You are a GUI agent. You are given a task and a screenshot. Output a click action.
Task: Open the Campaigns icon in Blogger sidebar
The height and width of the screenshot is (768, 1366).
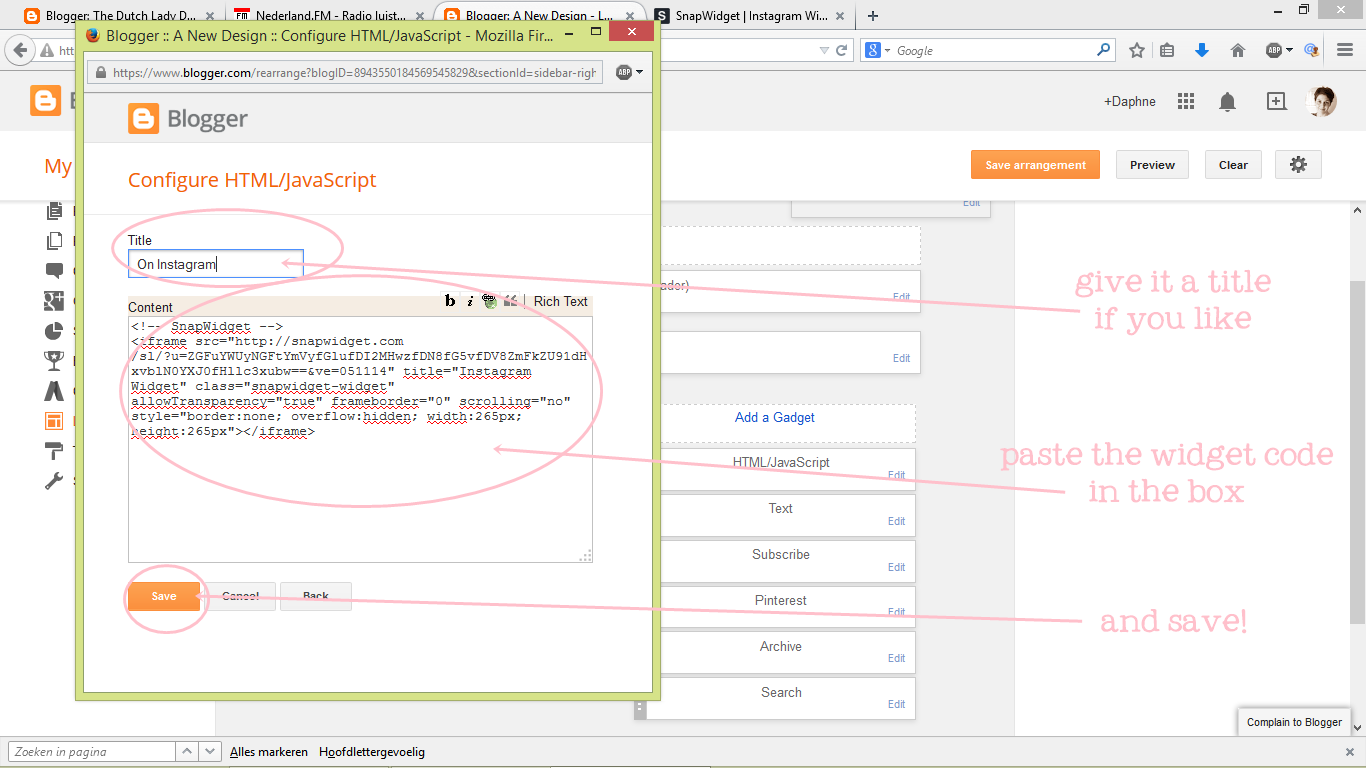click(54, 390)
